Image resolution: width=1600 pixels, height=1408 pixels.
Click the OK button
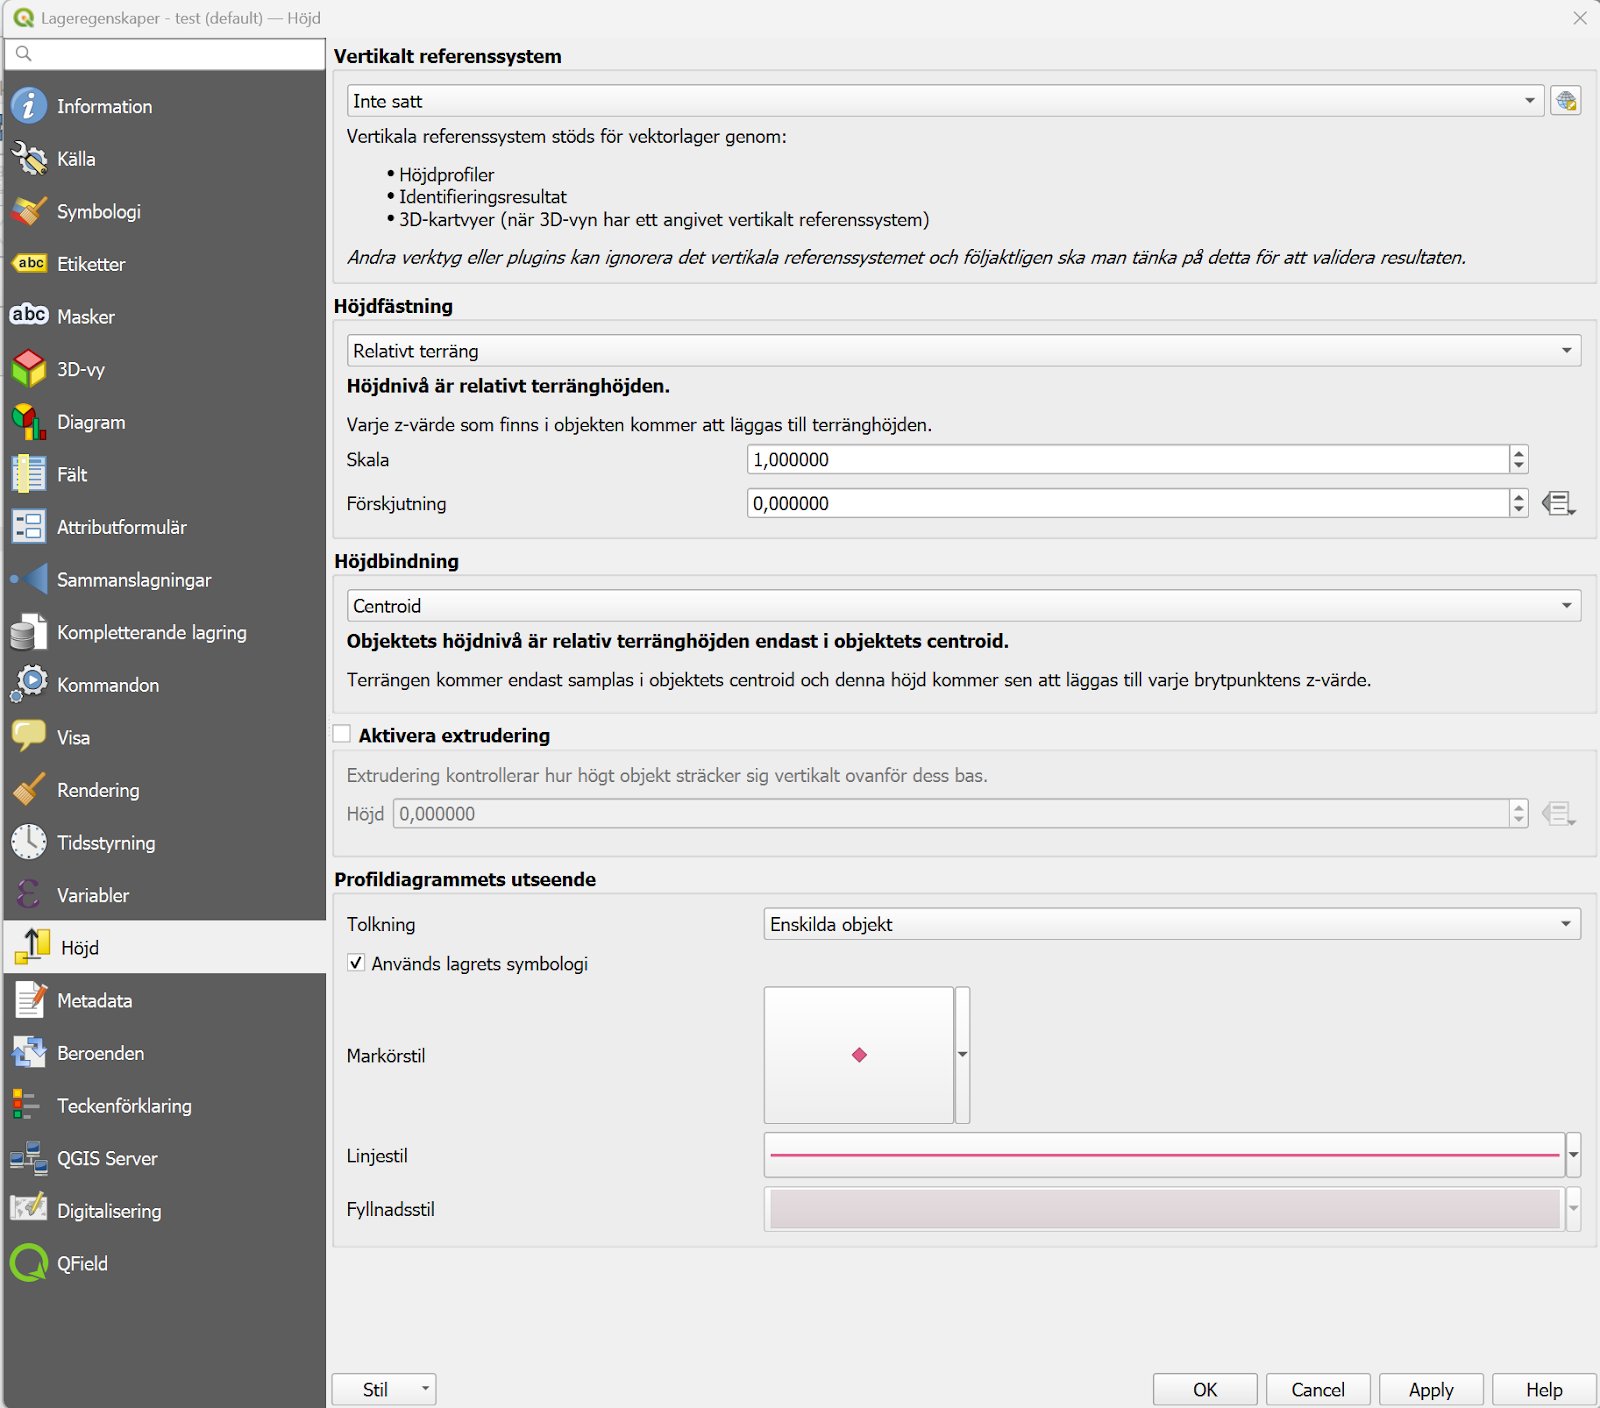pyautogui.click(x=1205, y=1389)
